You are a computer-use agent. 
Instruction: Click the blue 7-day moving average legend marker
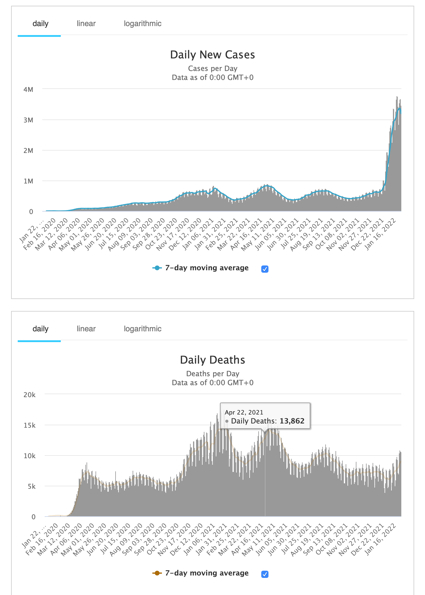click(157, 268)
